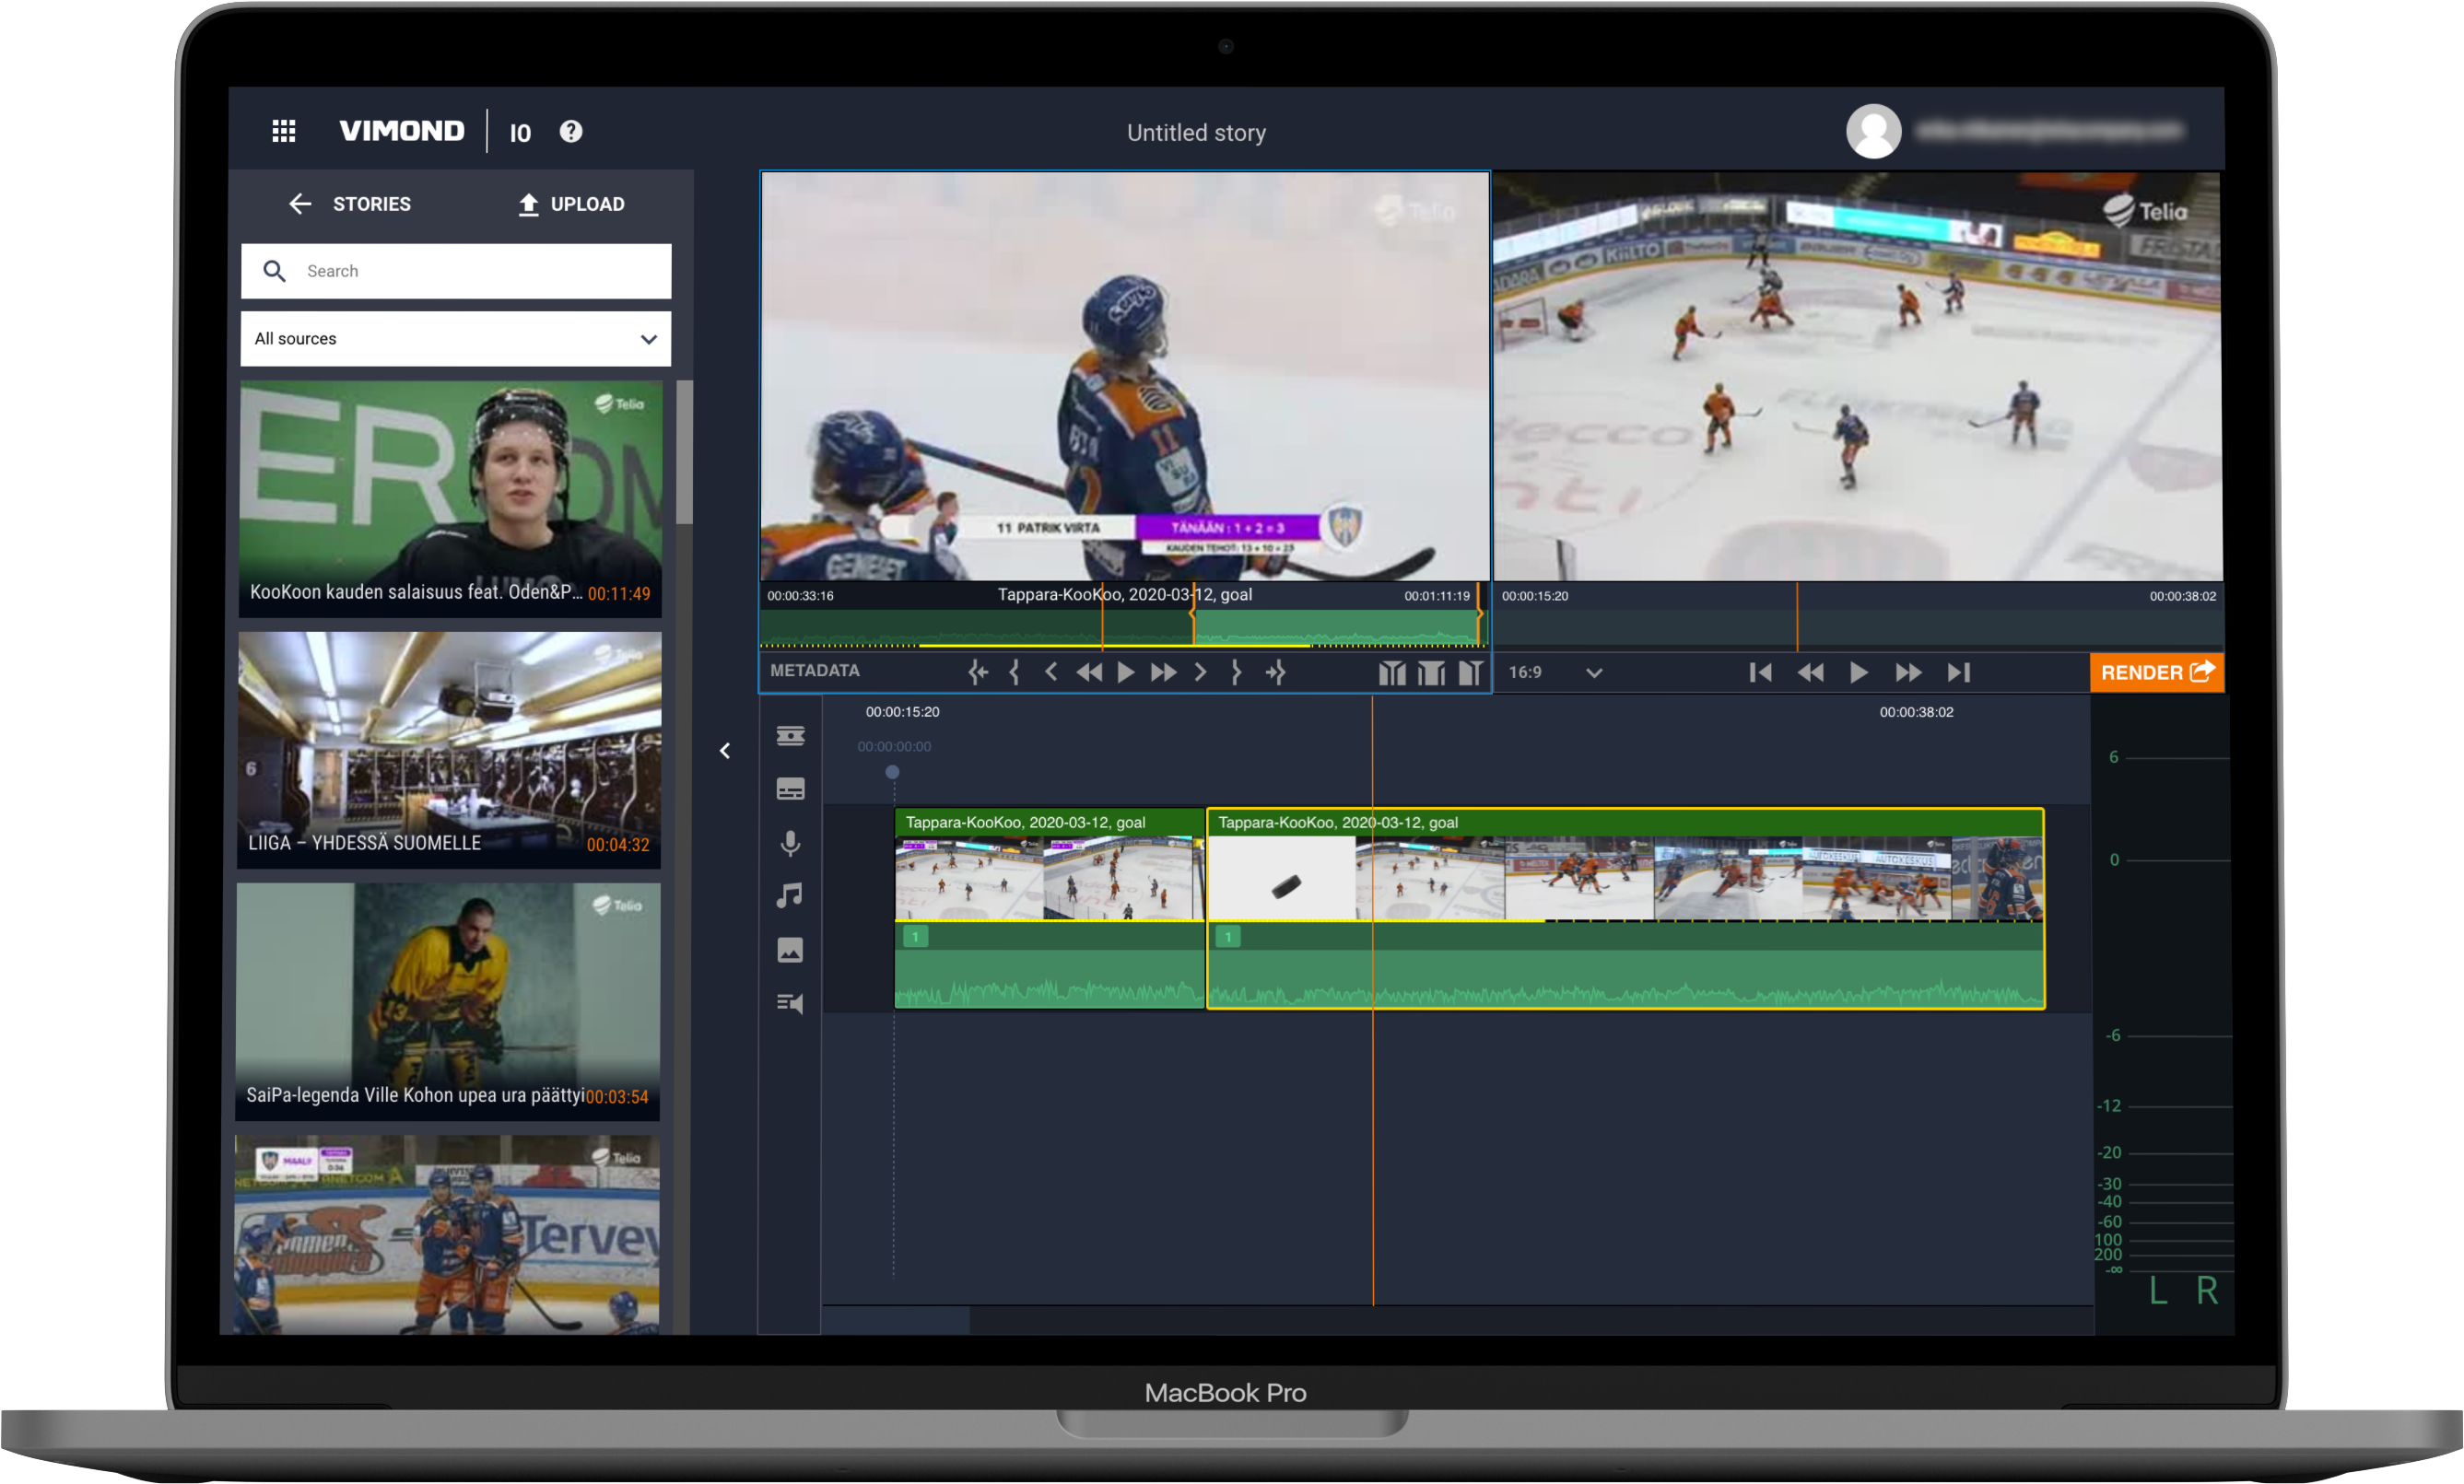Fast forward the program player
This screenshot has width=2464, height=1484.
tap(1908, 673)
